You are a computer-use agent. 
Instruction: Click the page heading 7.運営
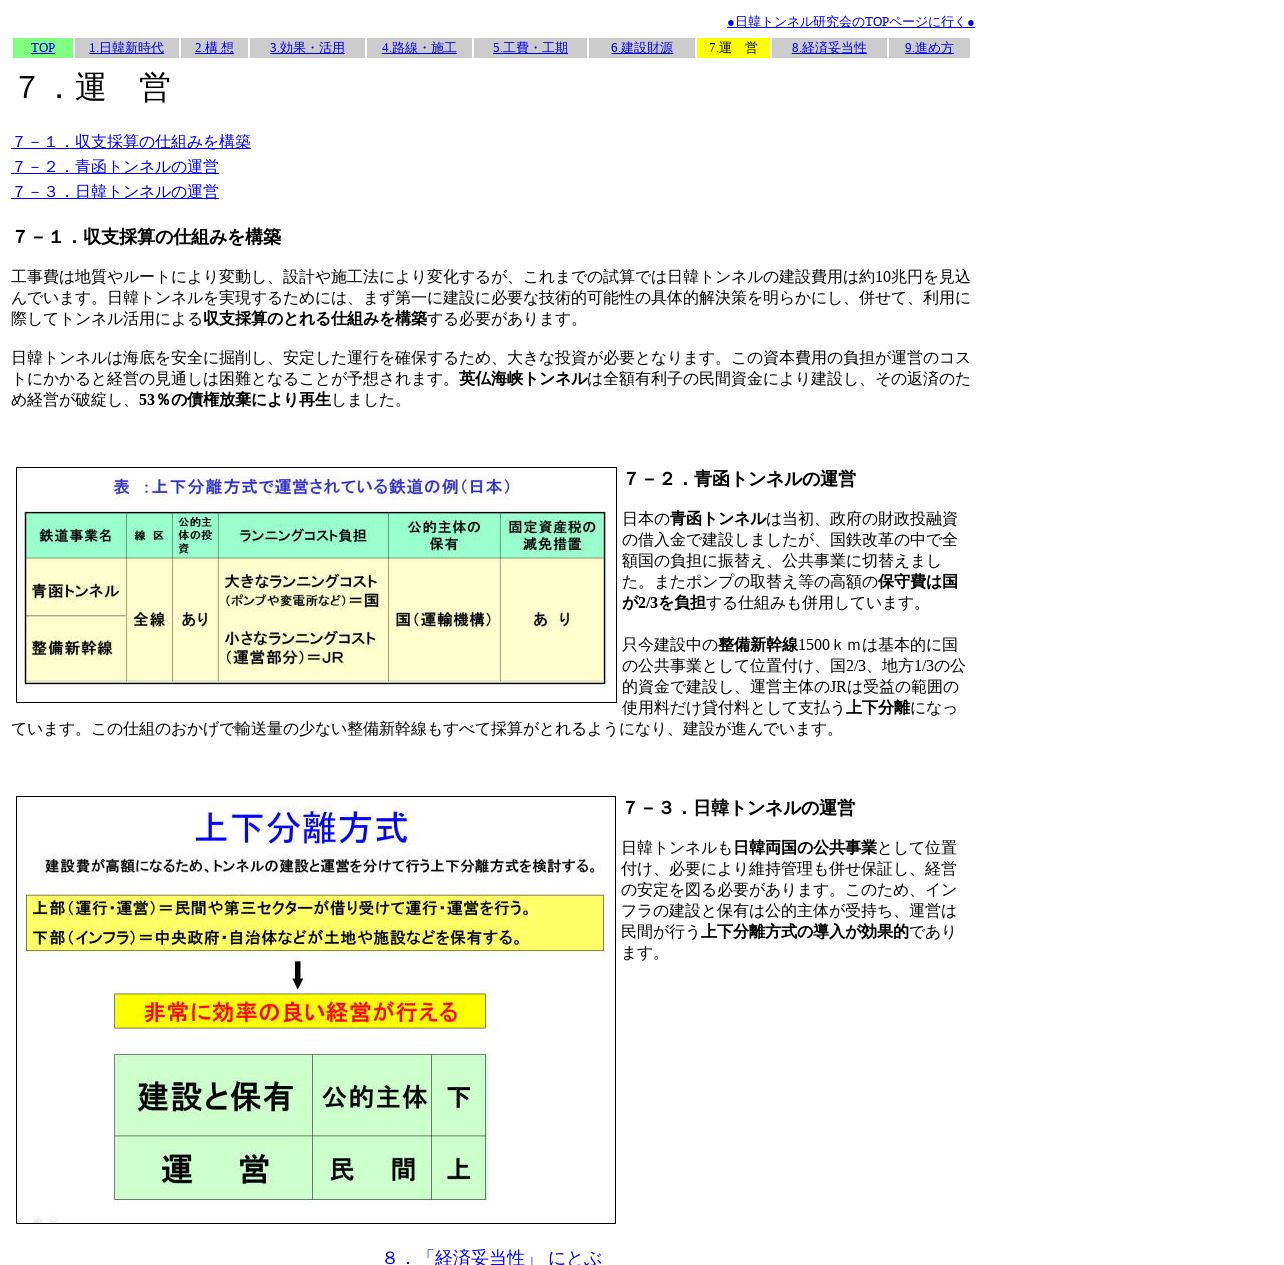click(x=92, y=88)
